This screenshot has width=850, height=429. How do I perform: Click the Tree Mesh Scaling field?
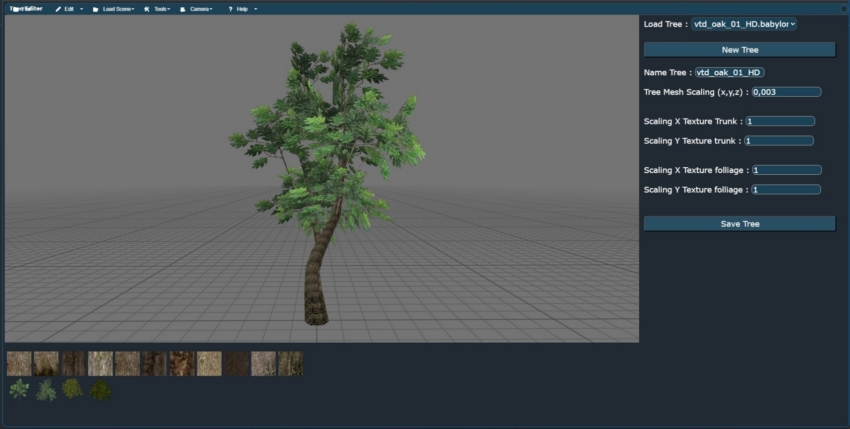pos(785,92)
